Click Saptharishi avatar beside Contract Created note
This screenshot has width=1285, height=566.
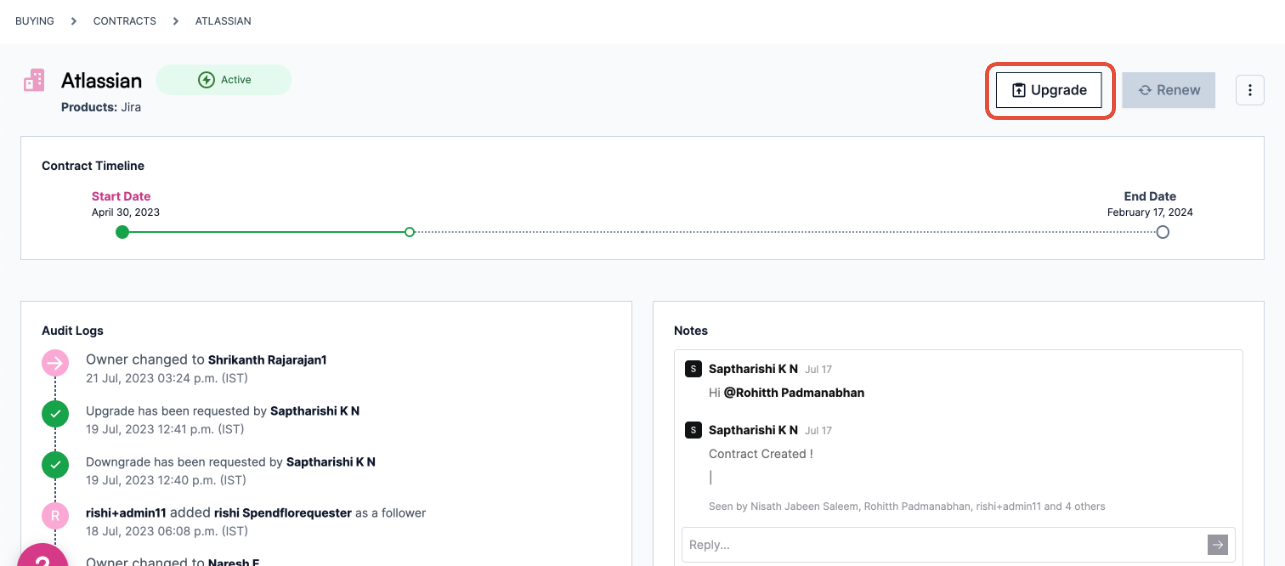coord(693,430)
